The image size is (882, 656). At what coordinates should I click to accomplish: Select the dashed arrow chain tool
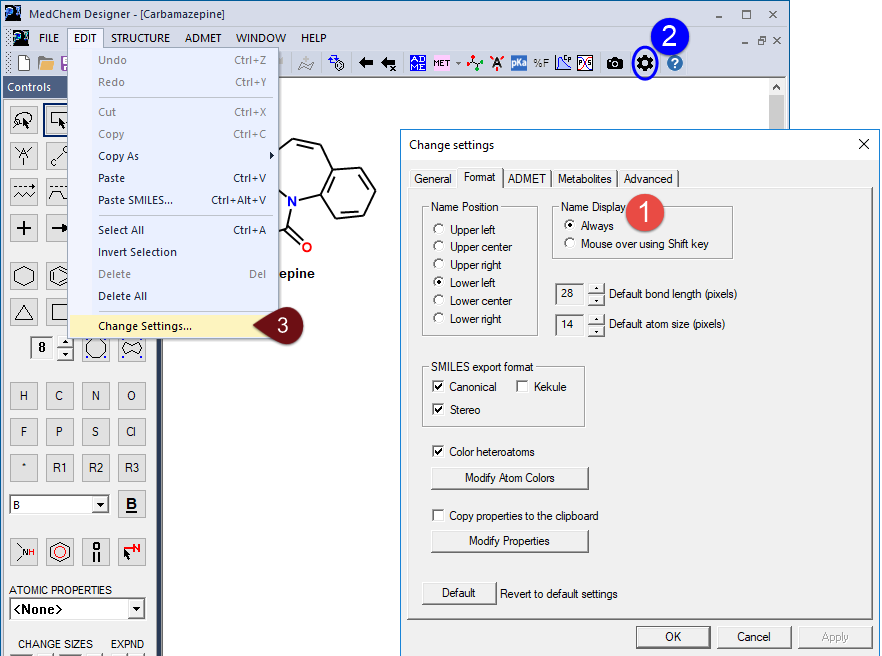pyautogui.click(x=24, y=192)
